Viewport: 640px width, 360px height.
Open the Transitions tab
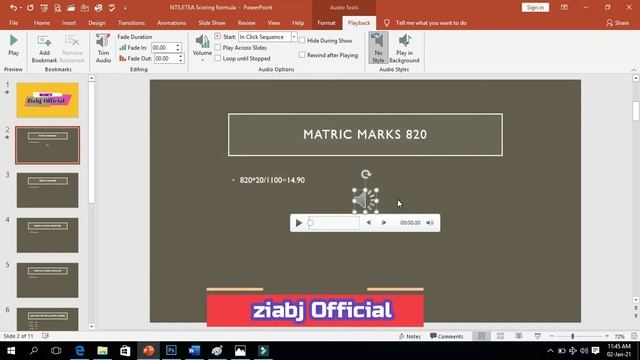(x=131, y=23)
